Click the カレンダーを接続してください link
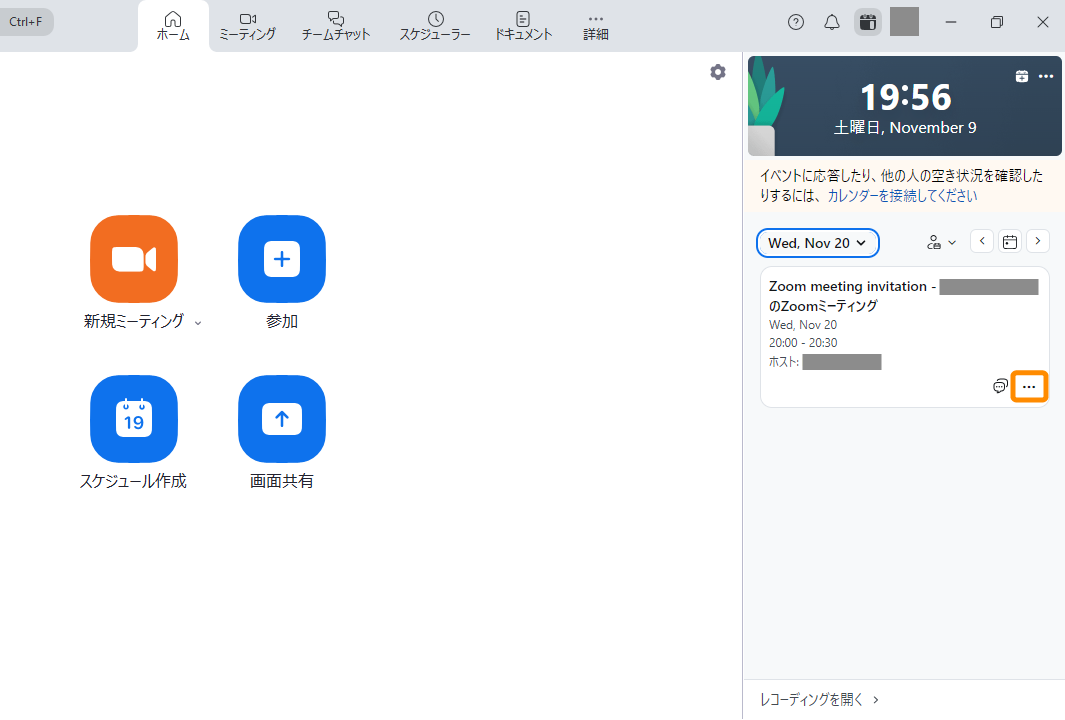 [902, 196]
